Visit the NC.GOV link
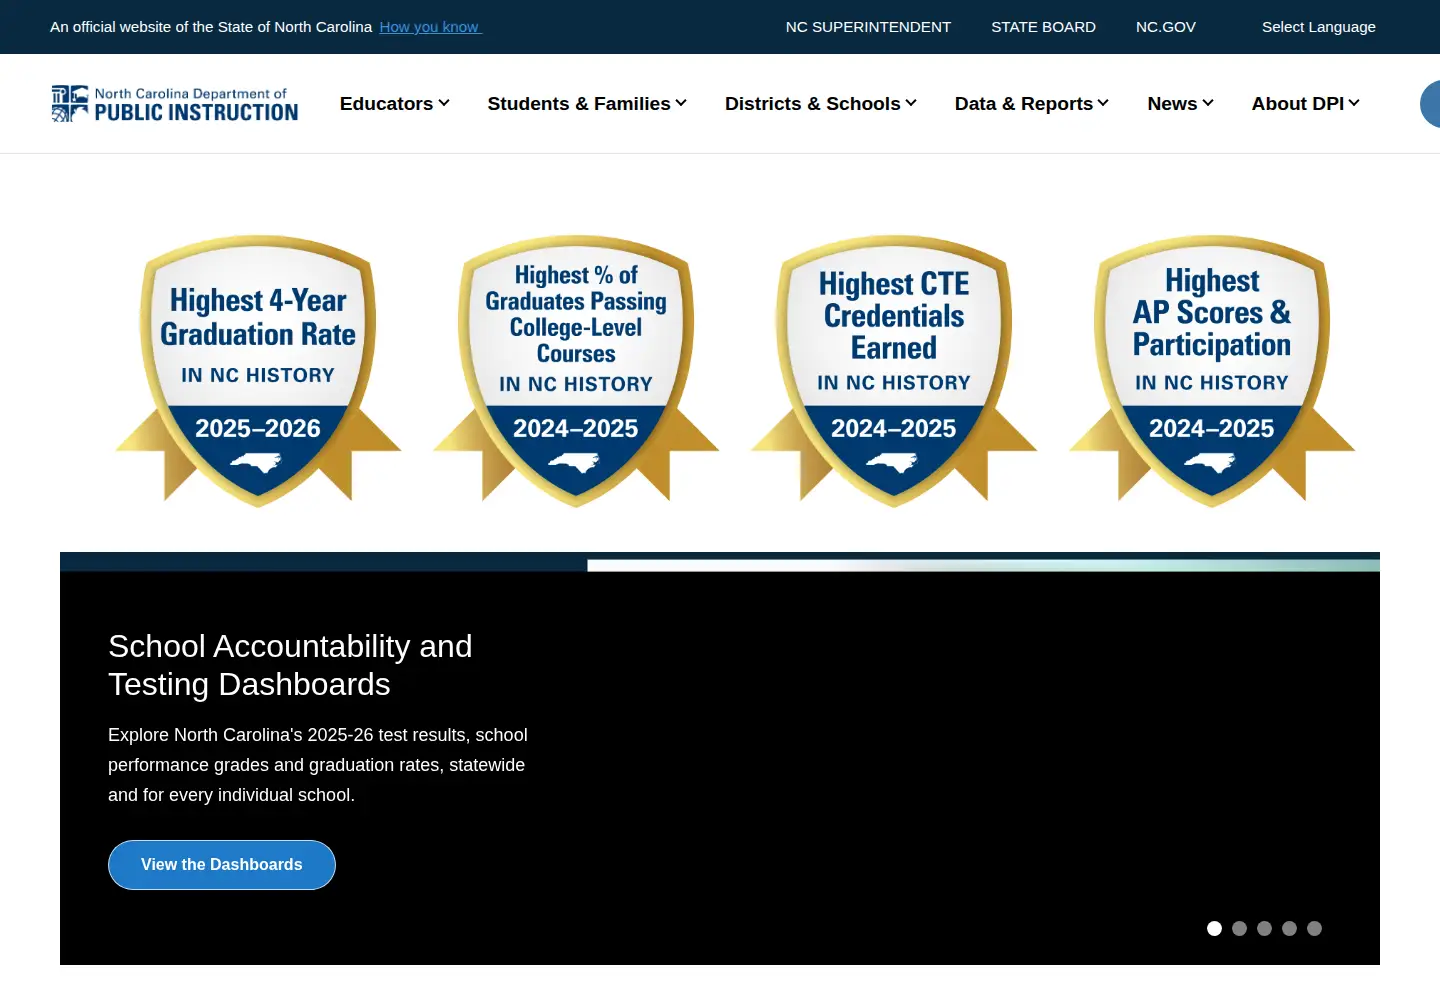The image size is (1440, 1000). 1166,27
